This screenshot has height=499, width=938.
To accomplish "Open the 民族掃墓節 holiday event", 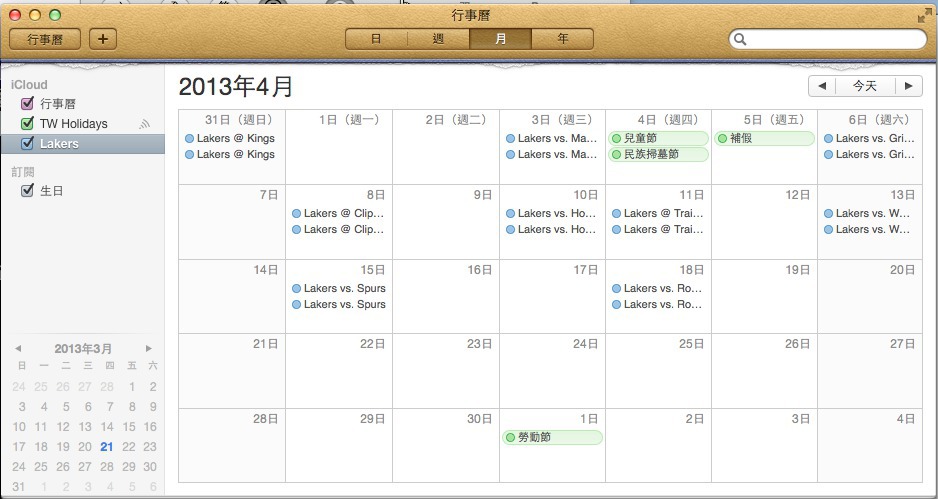I will pyautogui.click(x=658, y=154).
